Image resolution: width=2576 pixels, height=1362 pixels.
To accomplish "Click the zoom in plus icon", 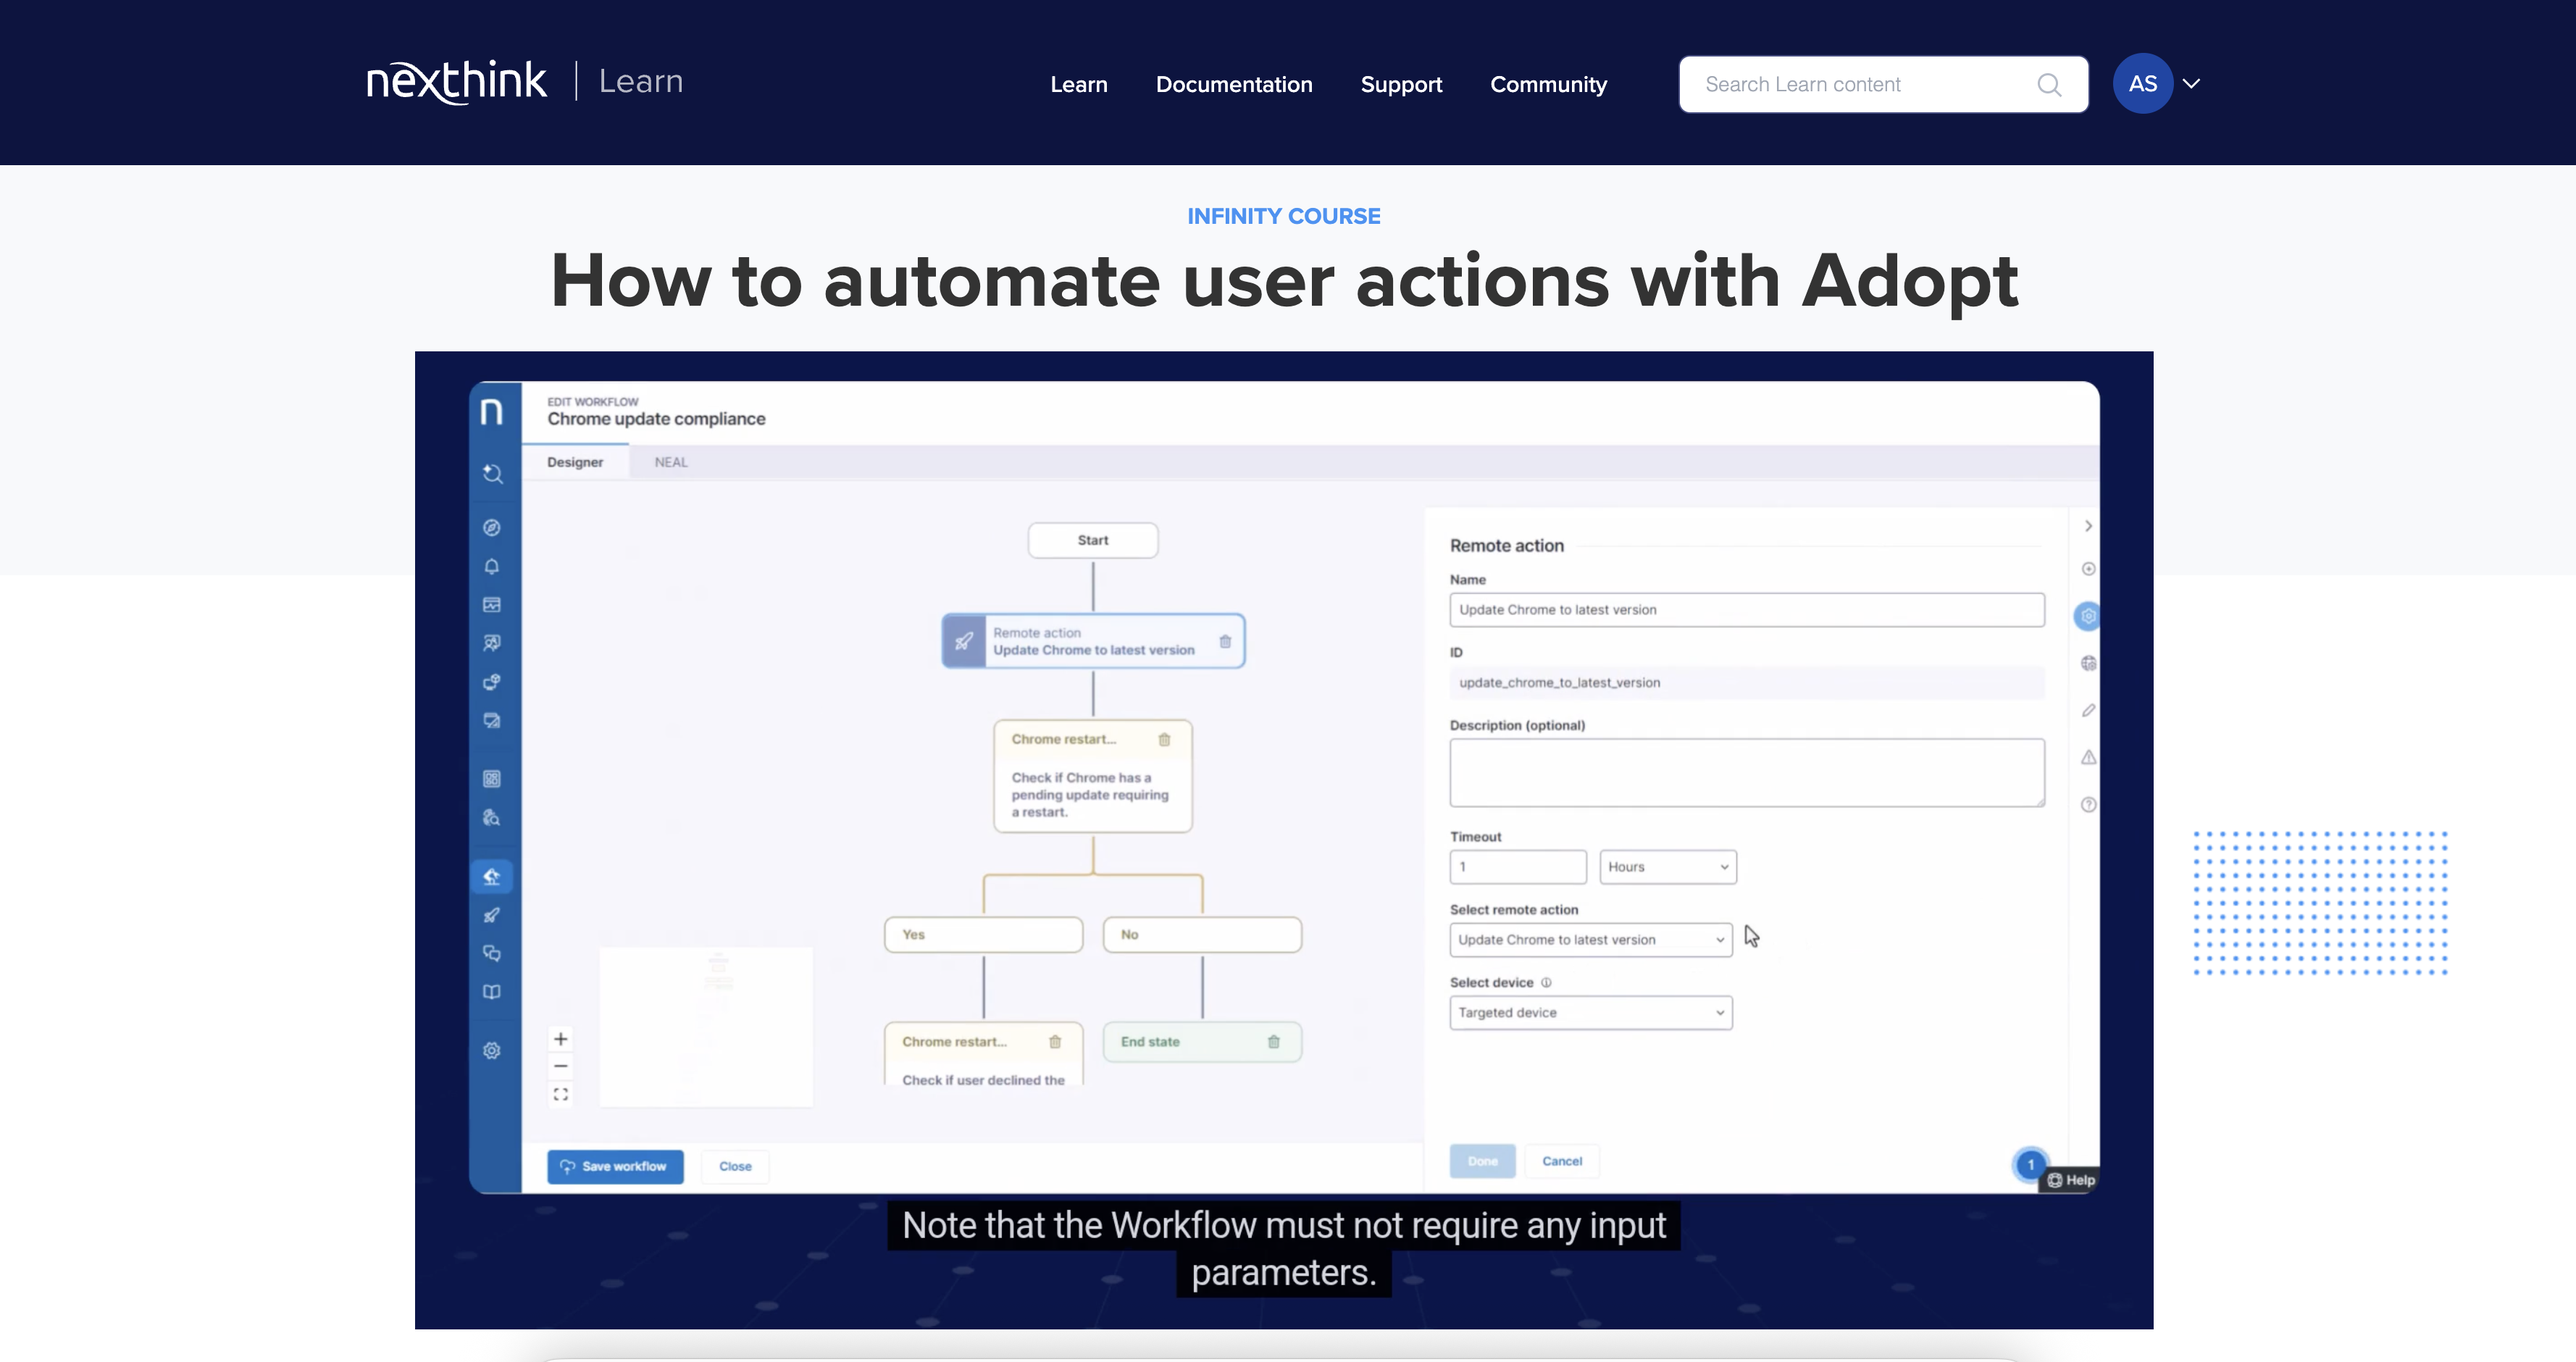I will (x=561, y=1039).
